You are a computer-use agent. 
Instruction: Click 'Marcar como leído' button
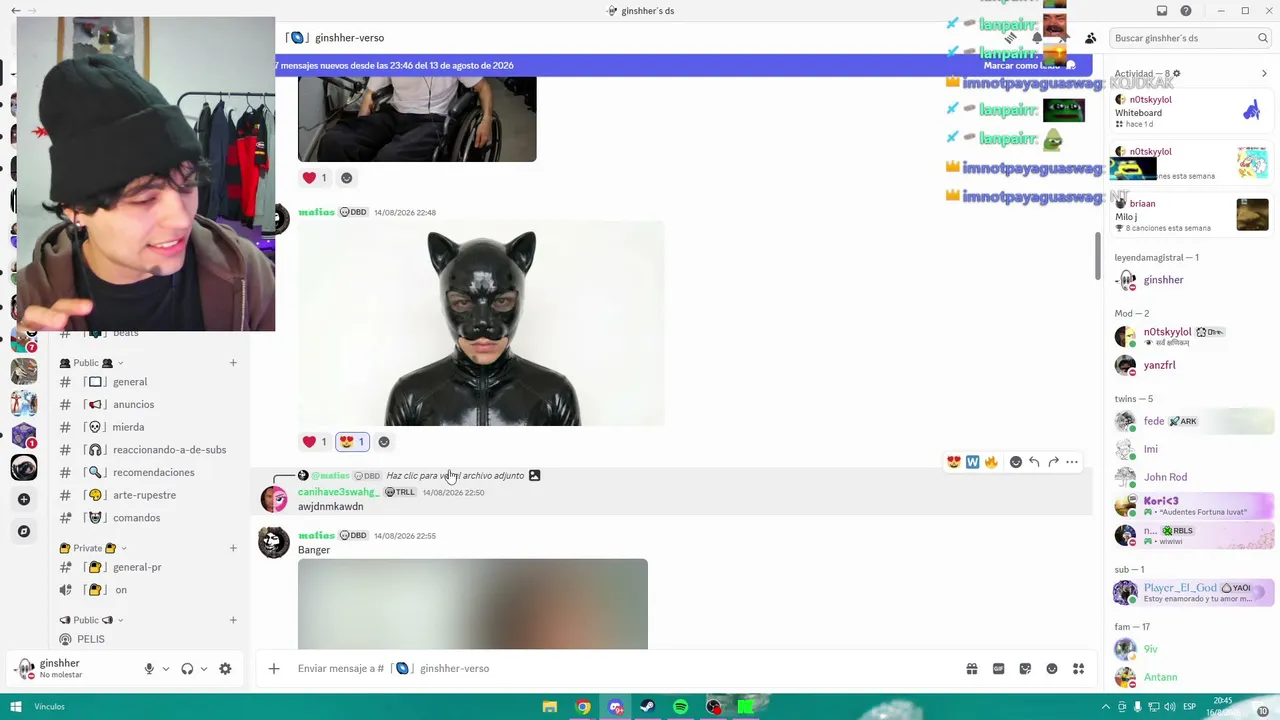(1030, 66)
